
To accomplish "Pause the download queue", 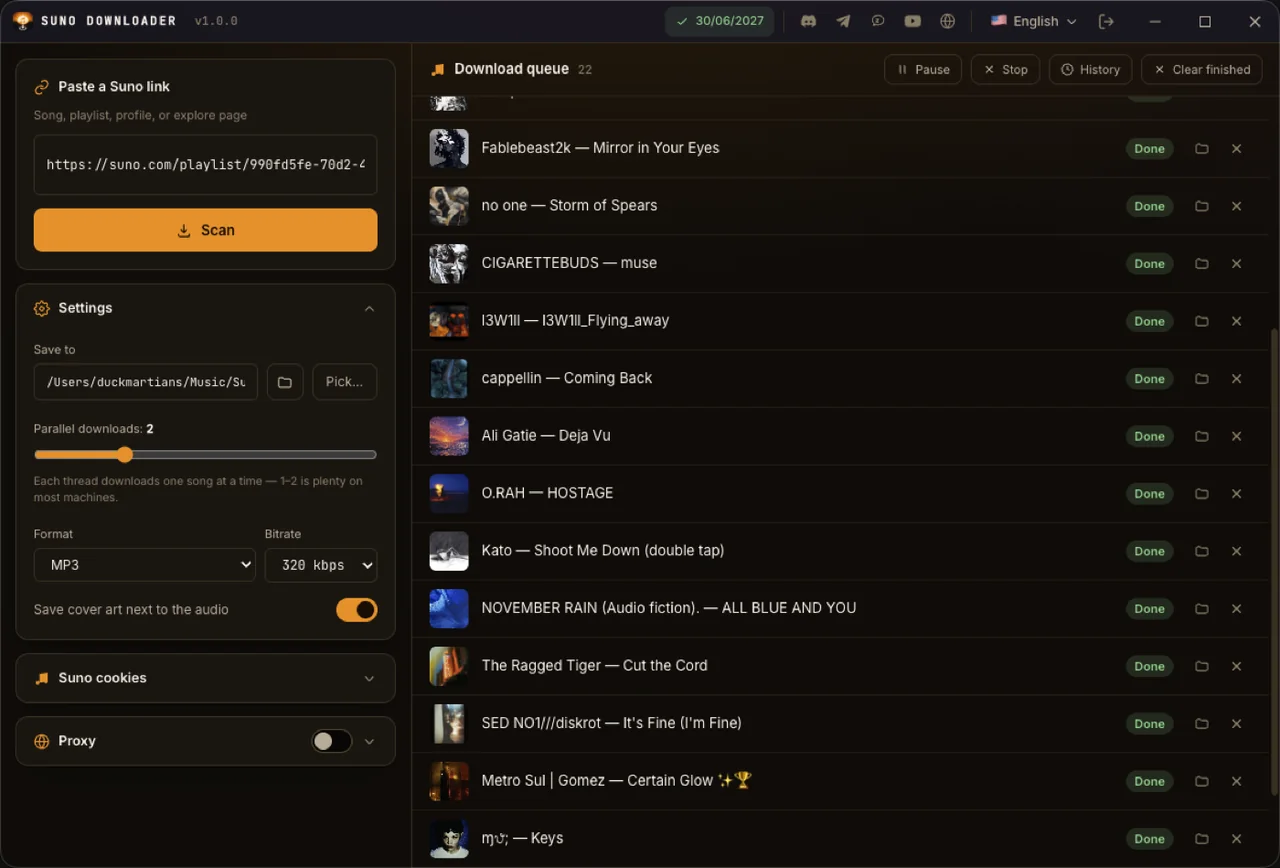I will [x=923, y=70].
